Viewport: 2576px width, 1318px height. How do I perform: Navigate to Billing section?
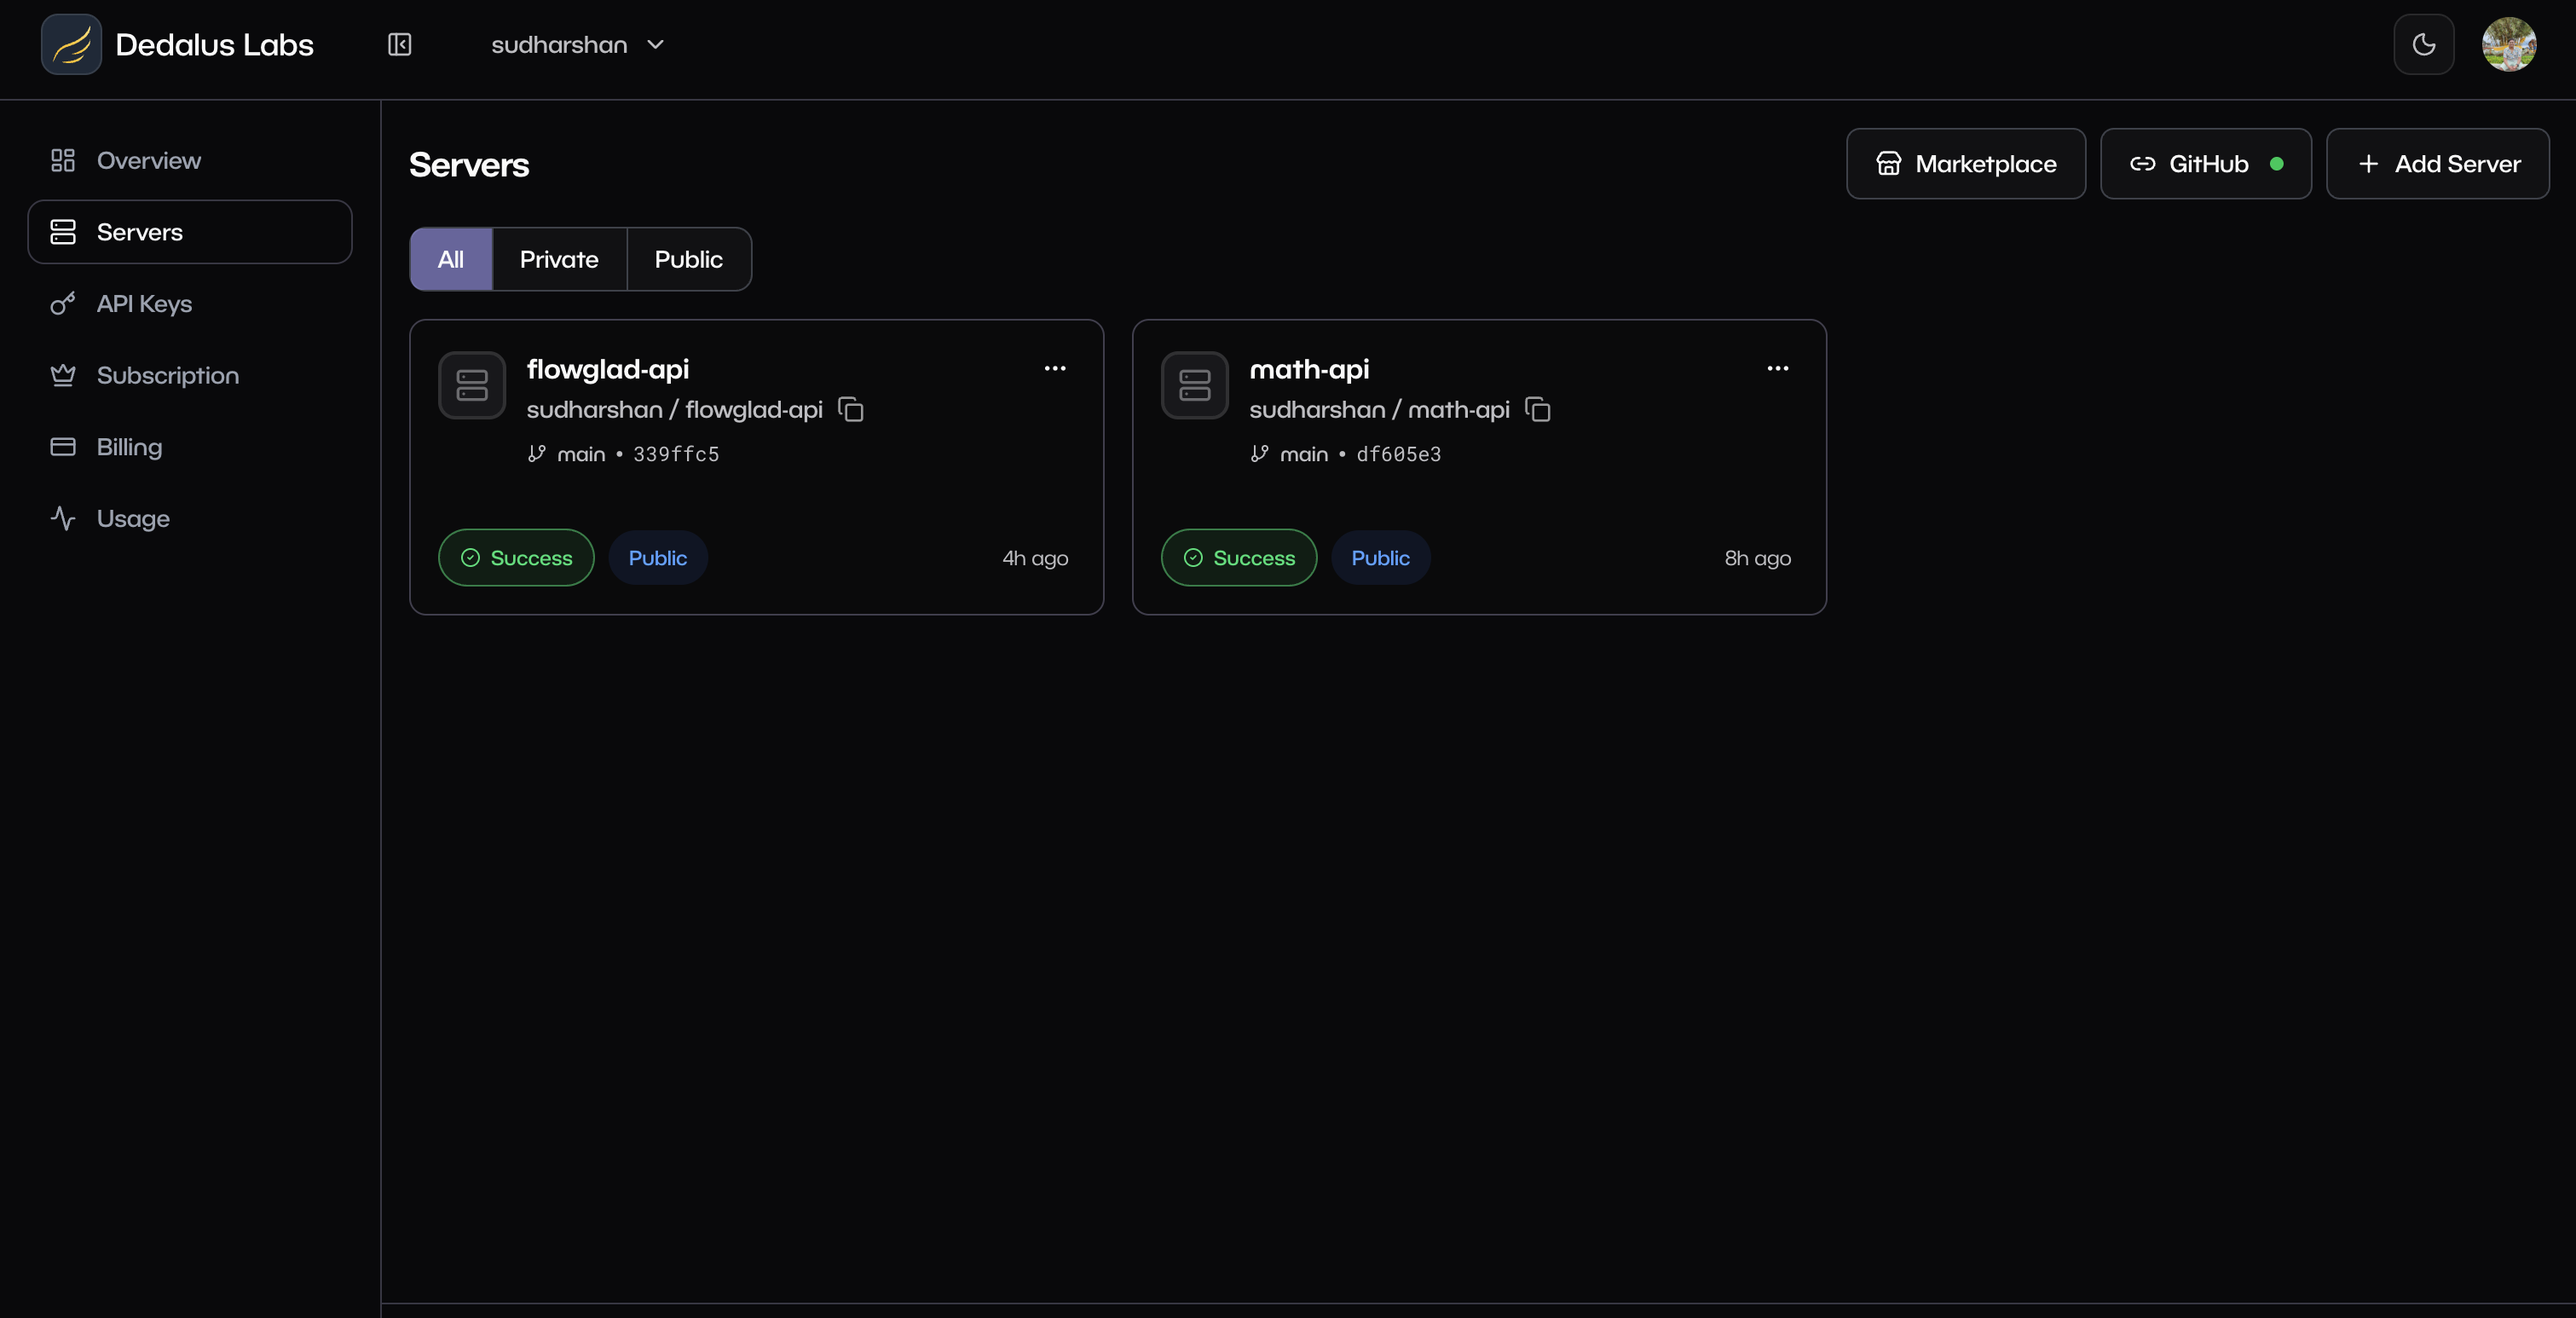click(x=129, y=447)
